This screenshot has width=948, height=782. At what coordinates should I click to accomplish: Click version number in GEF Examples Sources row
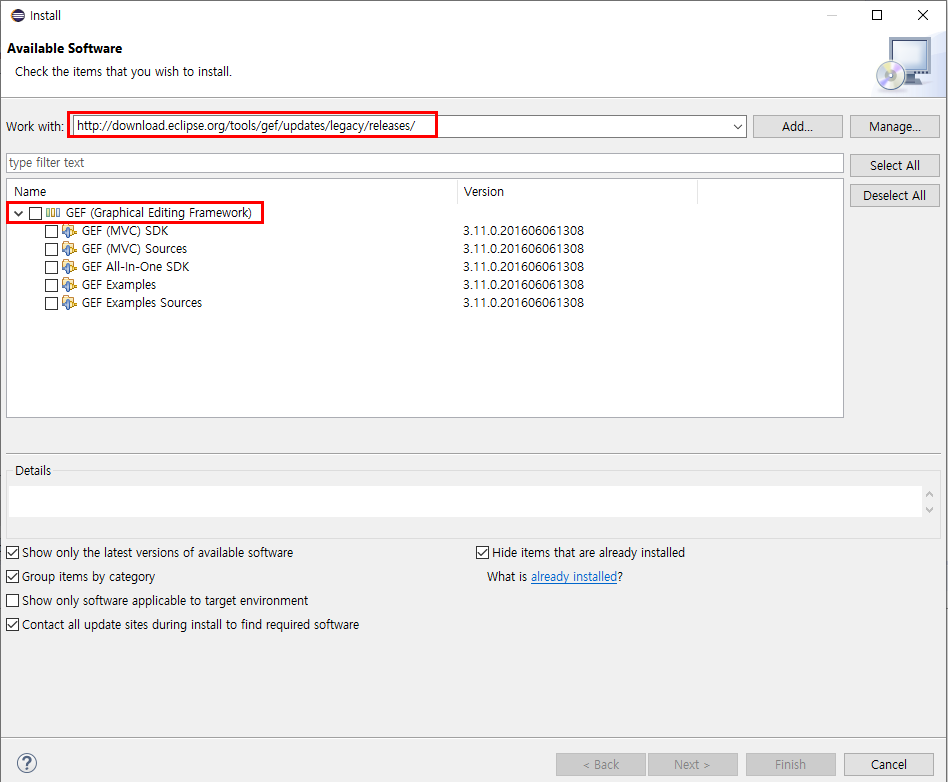click(524, 303)
